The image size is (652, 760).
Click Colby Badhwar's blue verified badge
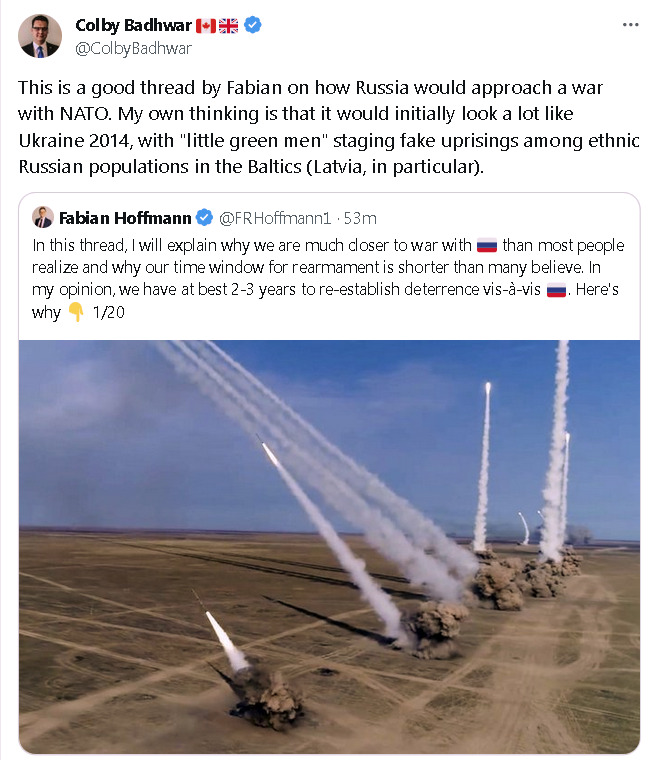[253, 25]
